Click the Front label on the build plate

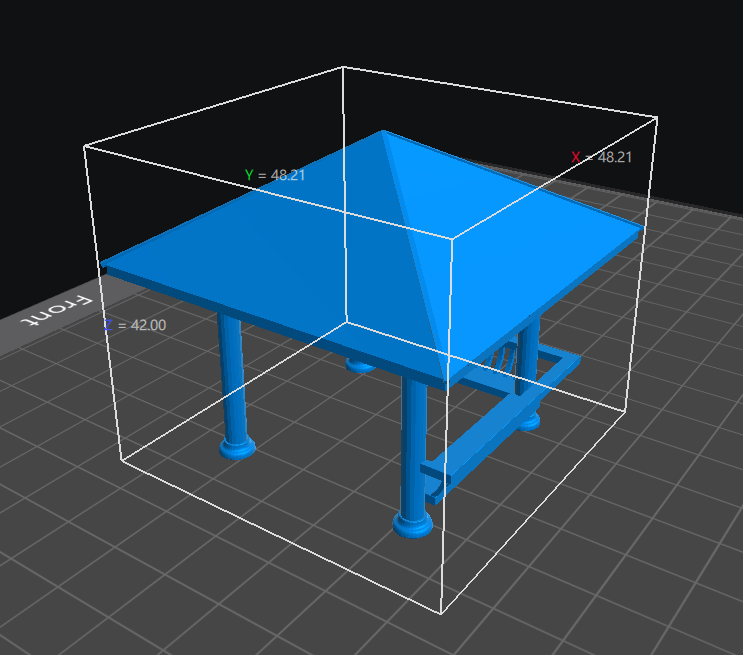tap(56, 310)
